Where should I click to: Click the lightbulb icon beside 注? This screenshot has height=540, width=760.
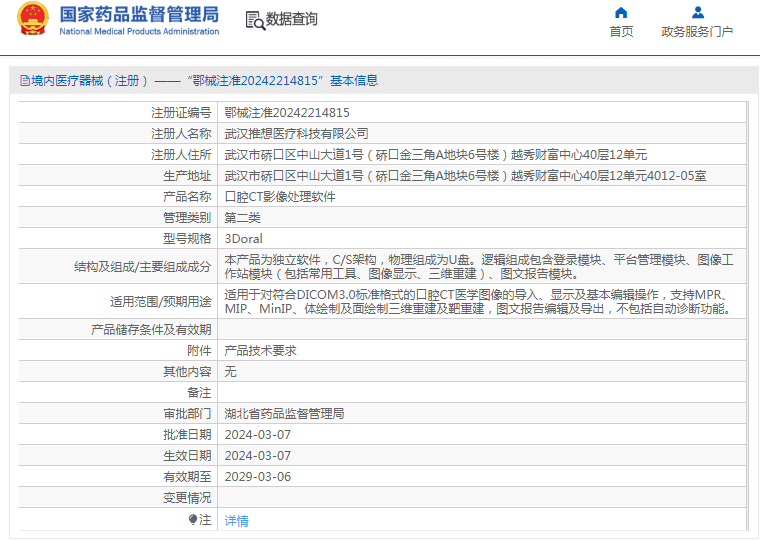pyautogui.click(x=193, y=520)
